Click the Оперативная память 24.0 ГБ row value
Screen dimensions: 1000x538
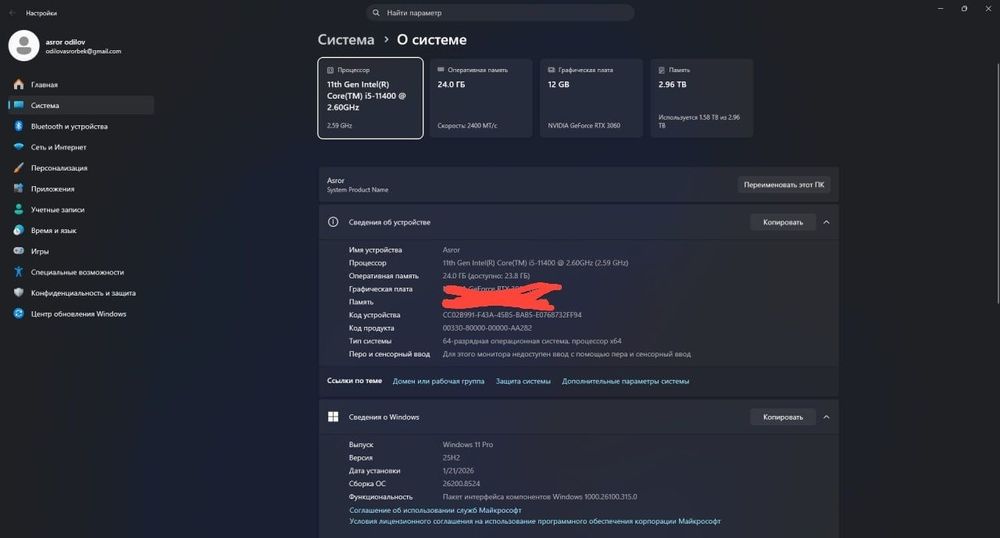(486, 276)
